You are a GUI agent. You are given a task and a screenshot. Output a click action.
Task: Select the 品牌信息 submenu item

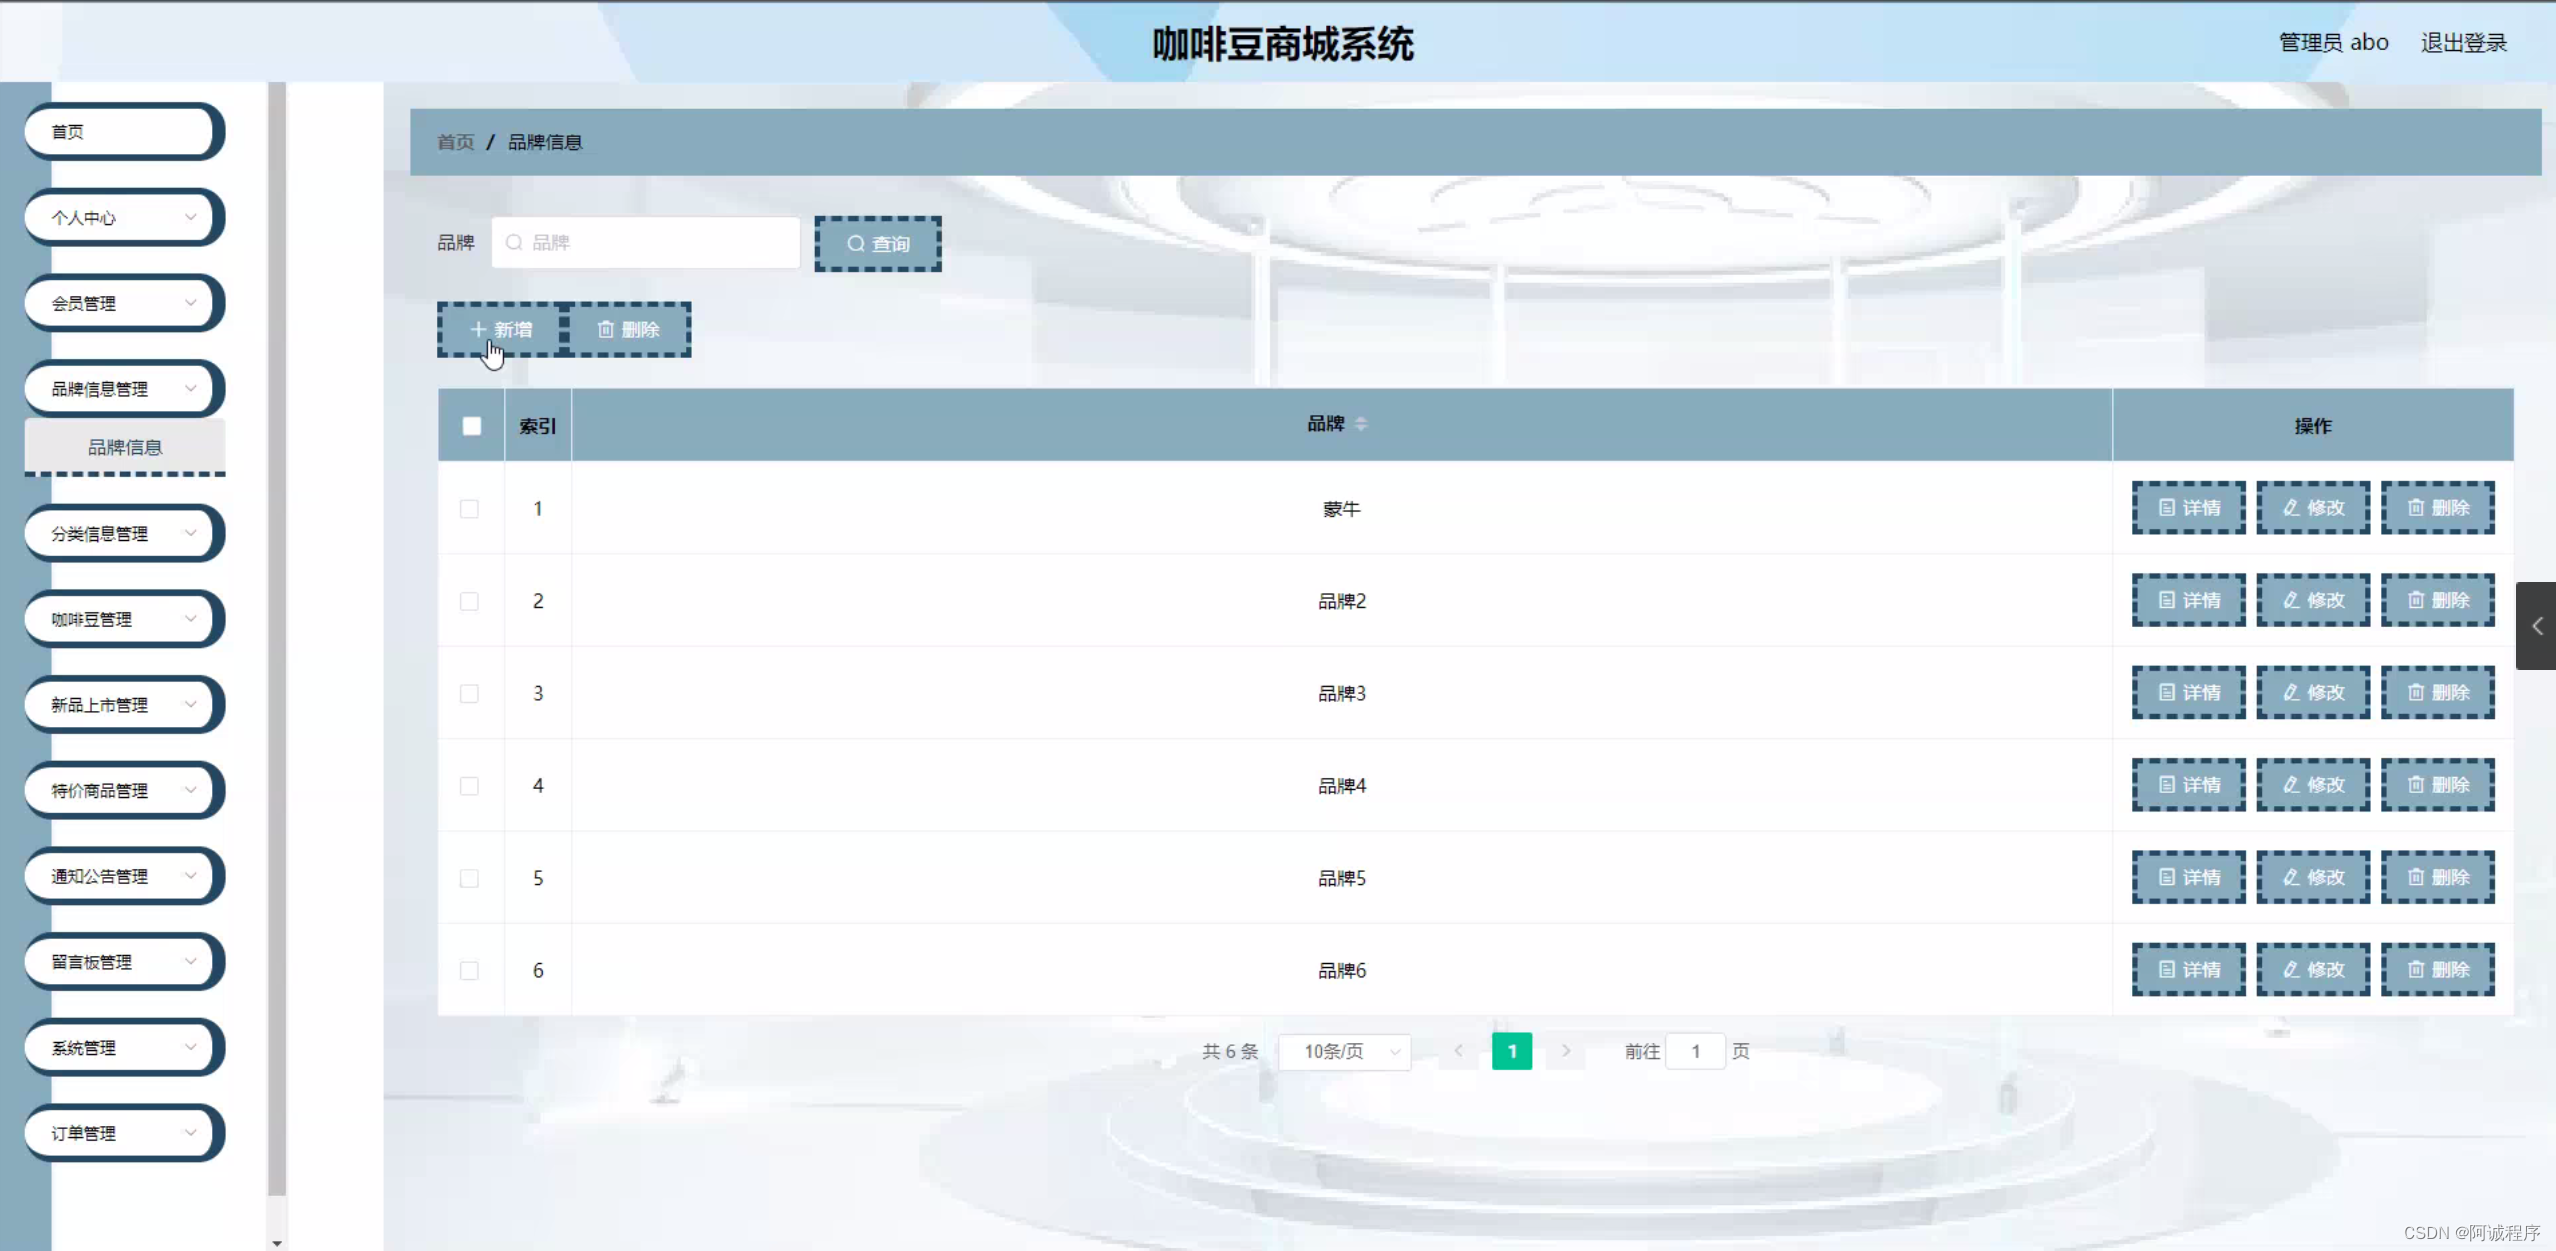pyautogui.click(x=125, y=447)
